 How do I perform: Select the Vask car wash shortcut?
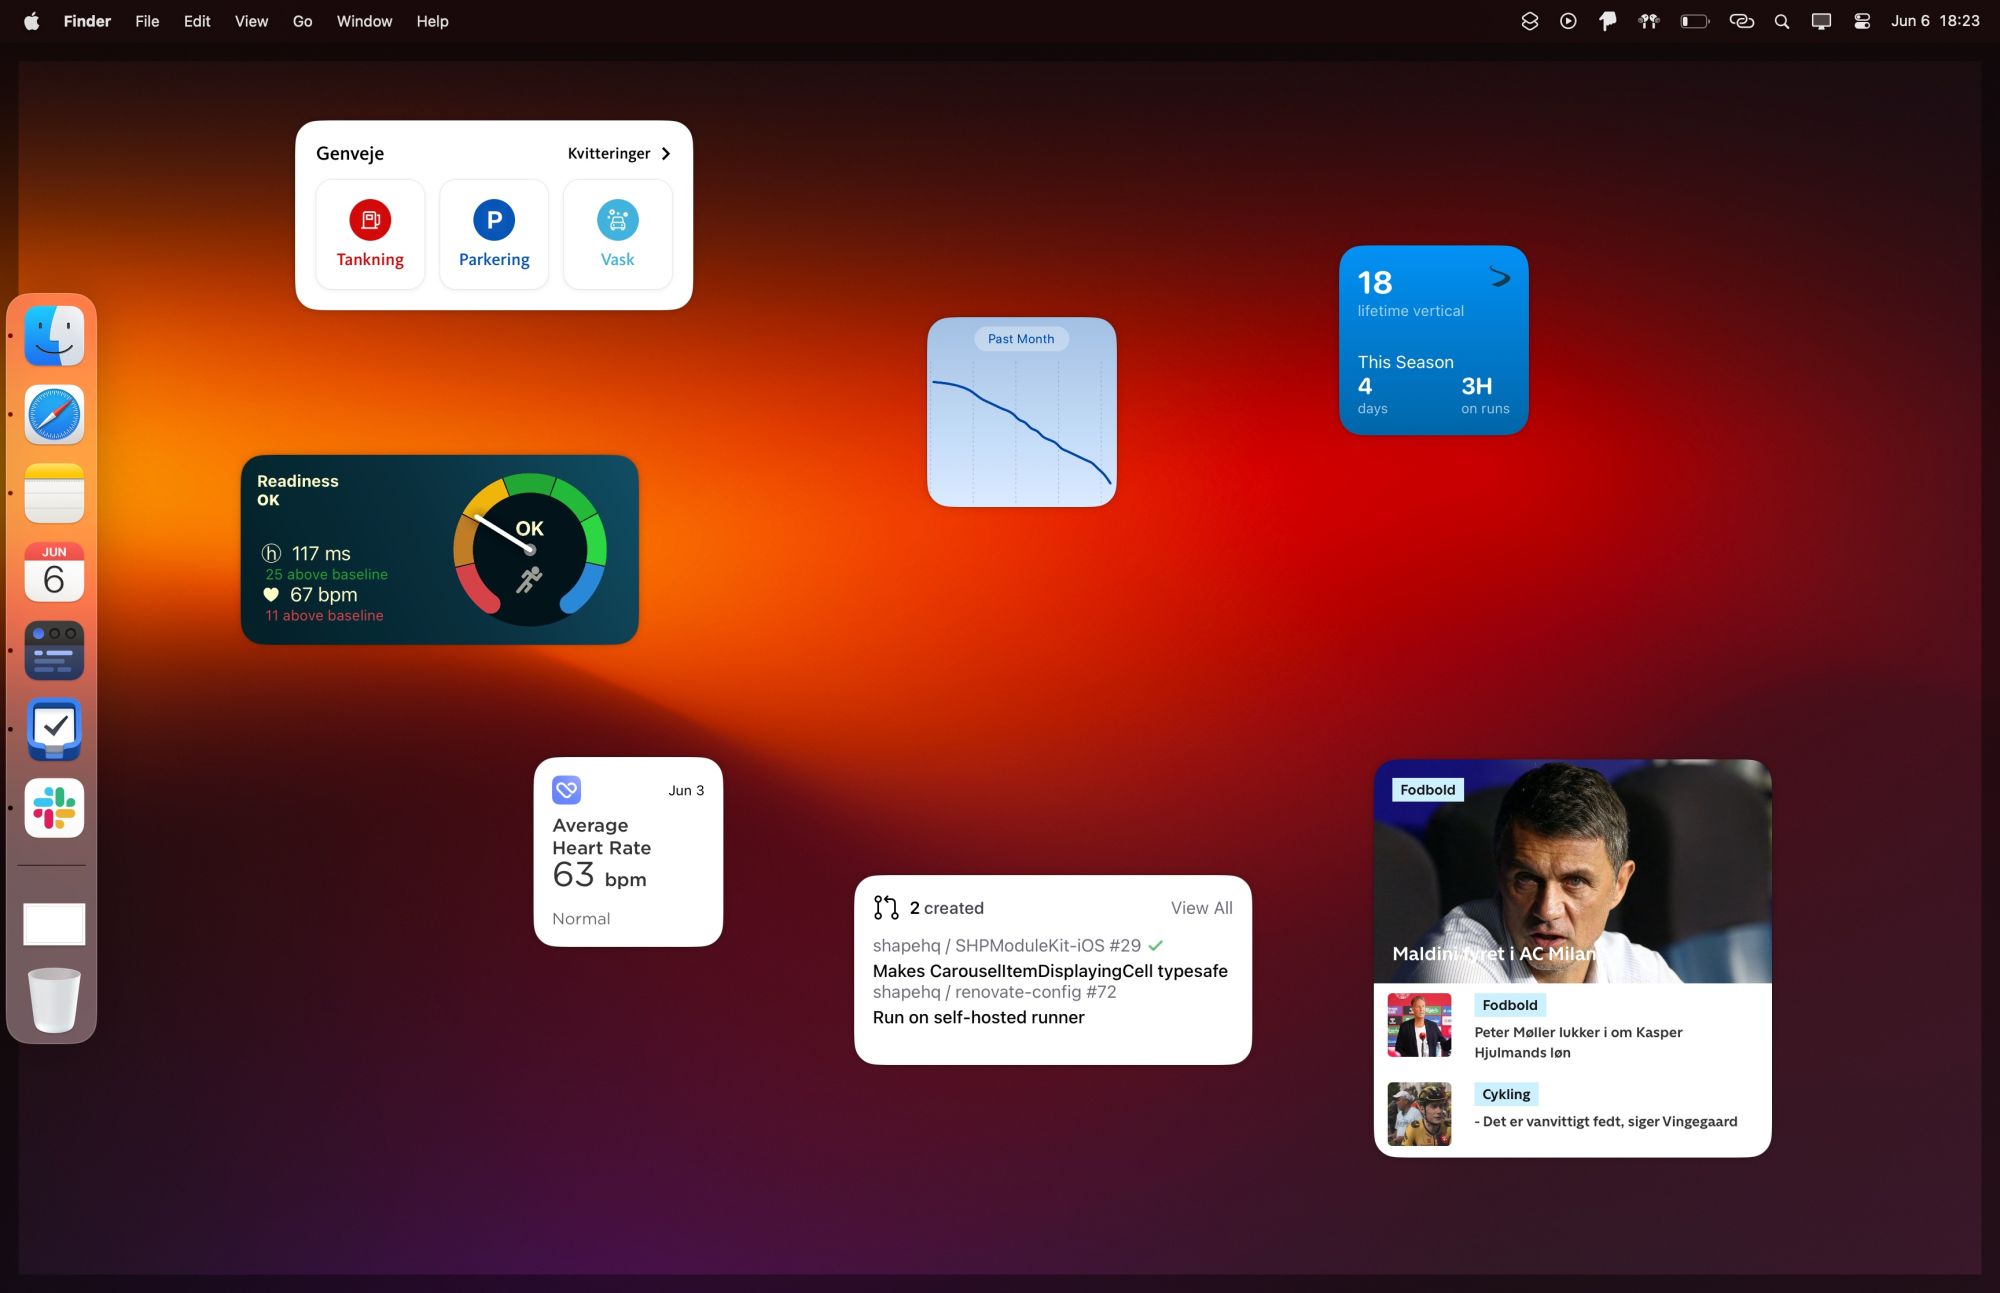tap(617, 220)
